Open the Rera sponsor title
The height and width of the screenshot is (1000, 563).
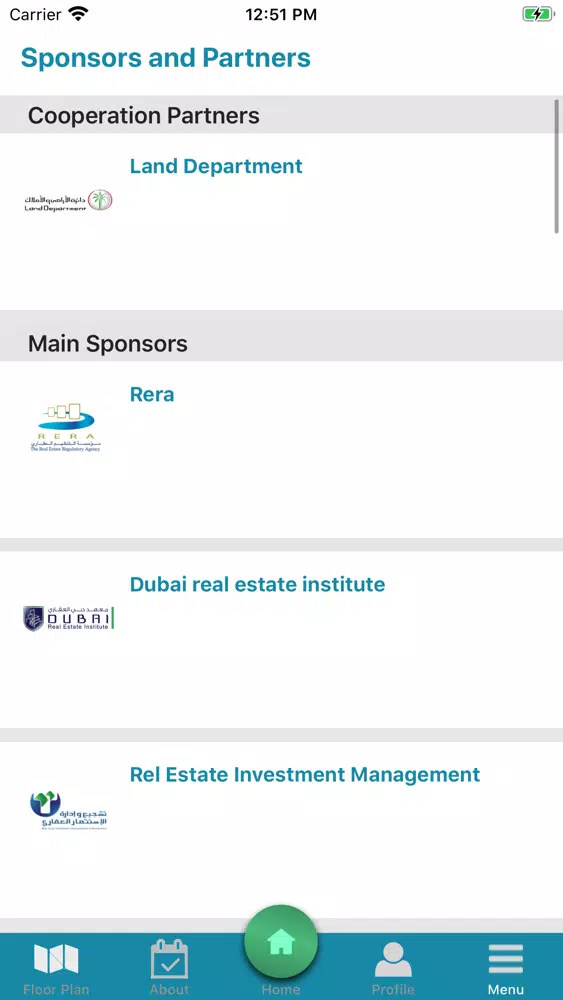point(152,394)
